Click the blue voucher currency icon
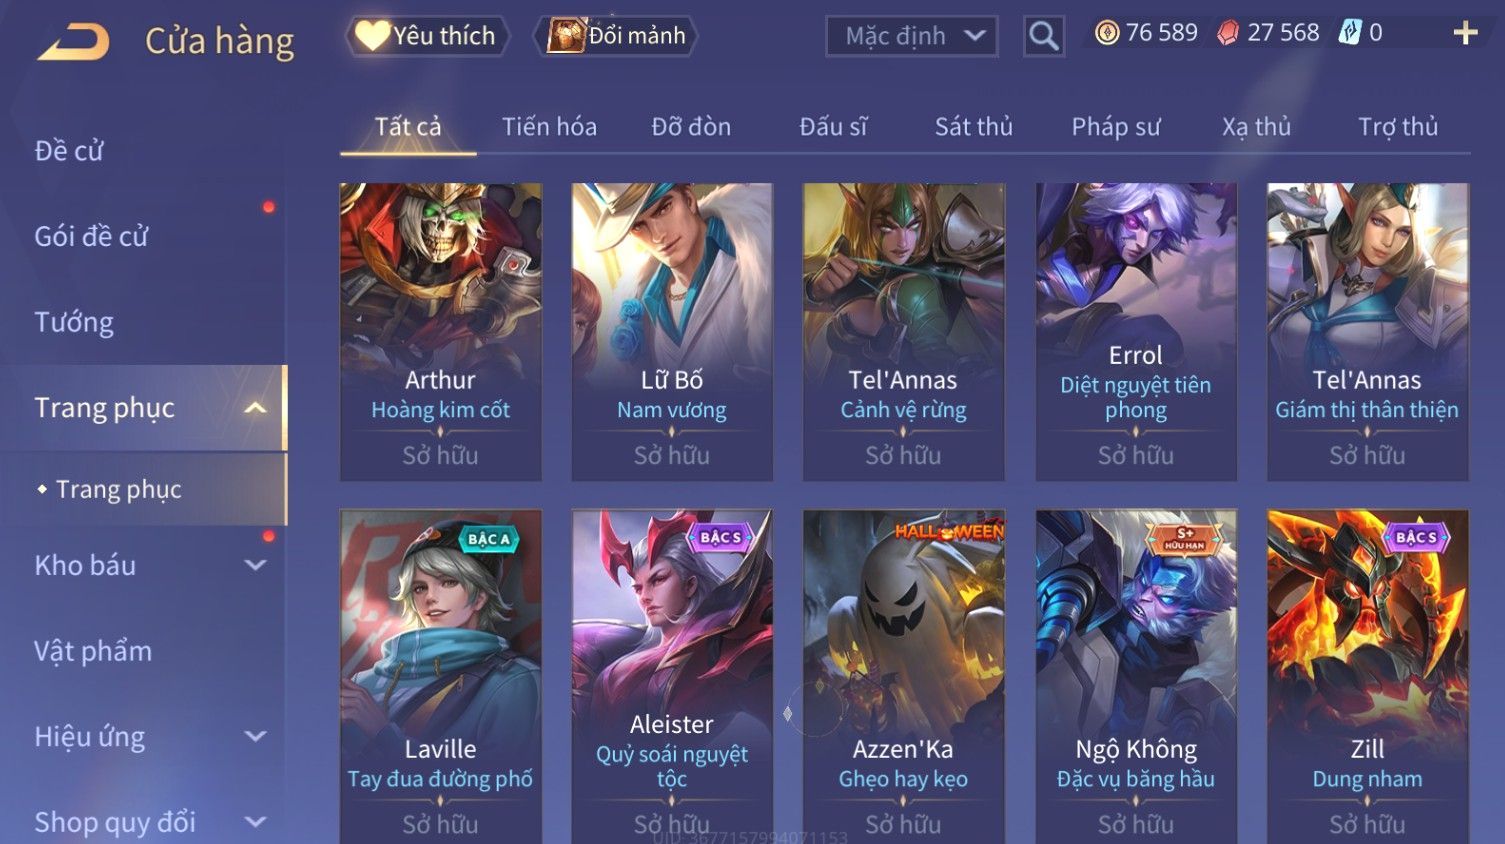1505x844 pixels. pos(1350,33)
